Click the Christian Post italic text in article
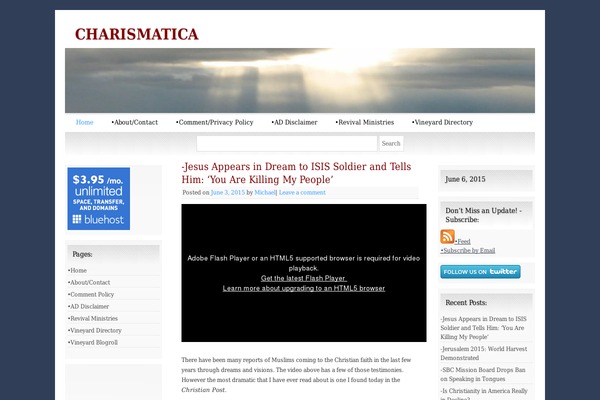The width and height of the screenshot is (600, 400). click(x=204, y=390)
